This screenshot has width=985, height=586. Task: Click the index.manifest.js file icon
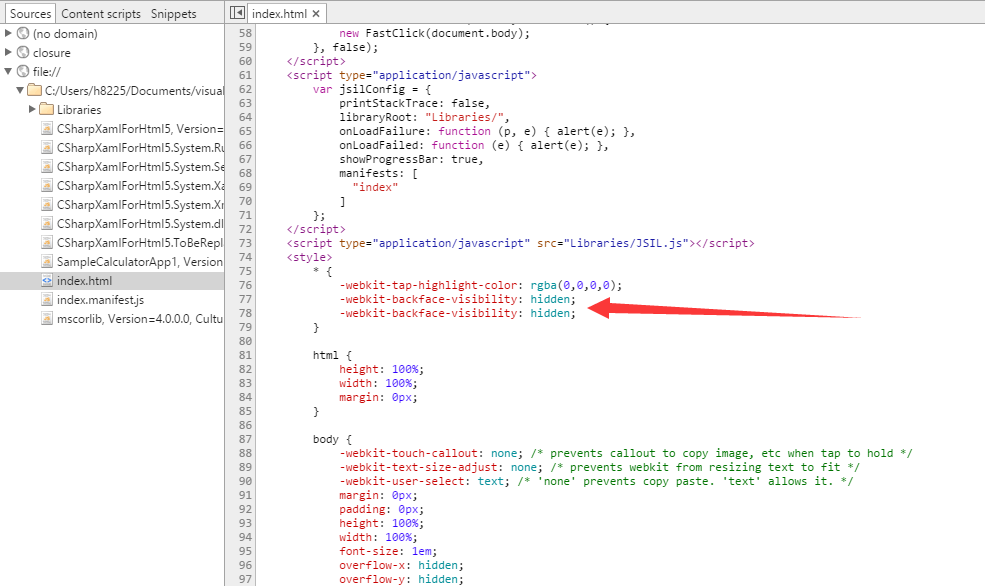[x=47, y=300]
